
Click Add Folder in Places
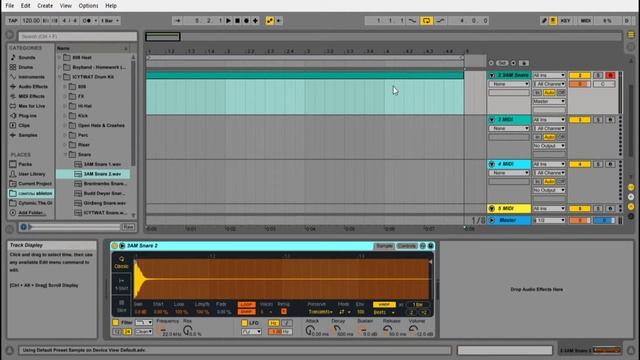31,213
